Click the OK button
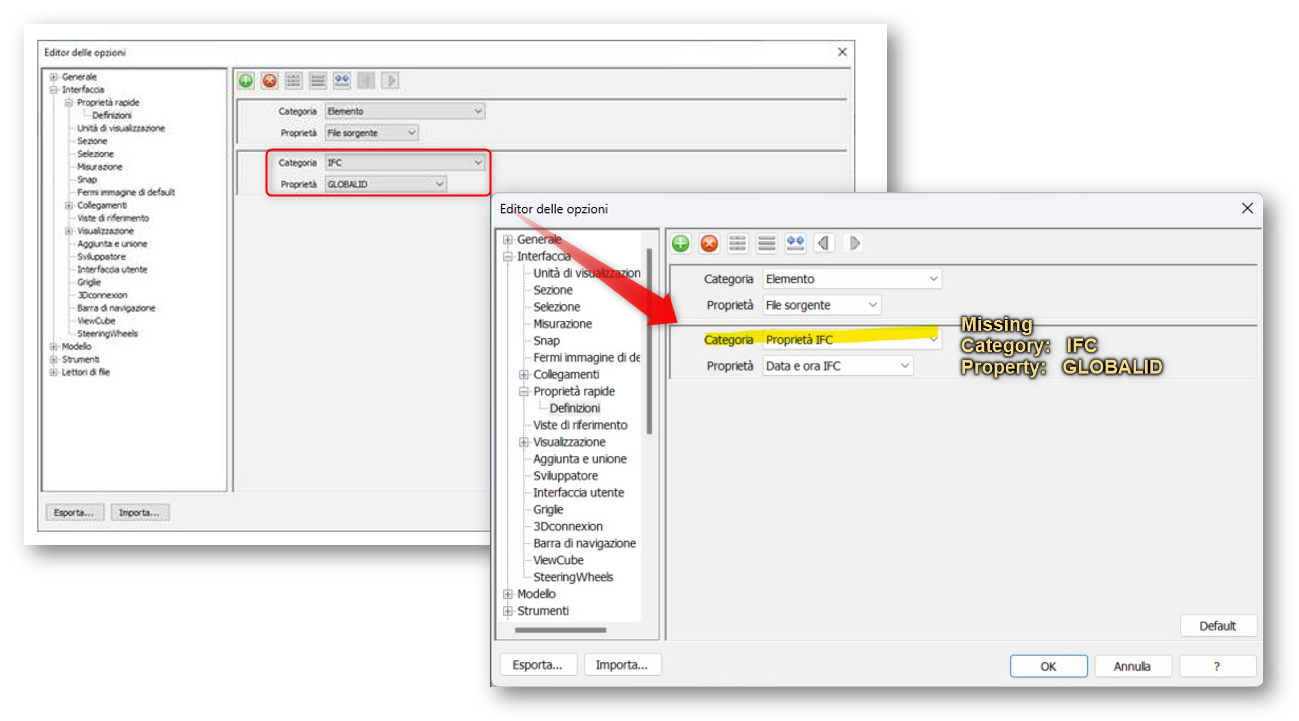The height and width of the screenshot is (721, 1299). 1048,664
